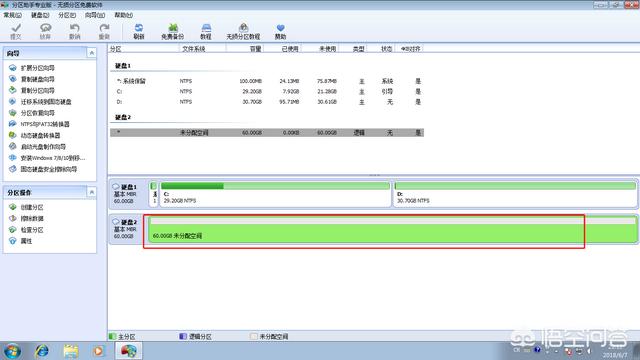
Task: Sort by the 已使用 (Used) column header
Action: [x=282, y=49]
